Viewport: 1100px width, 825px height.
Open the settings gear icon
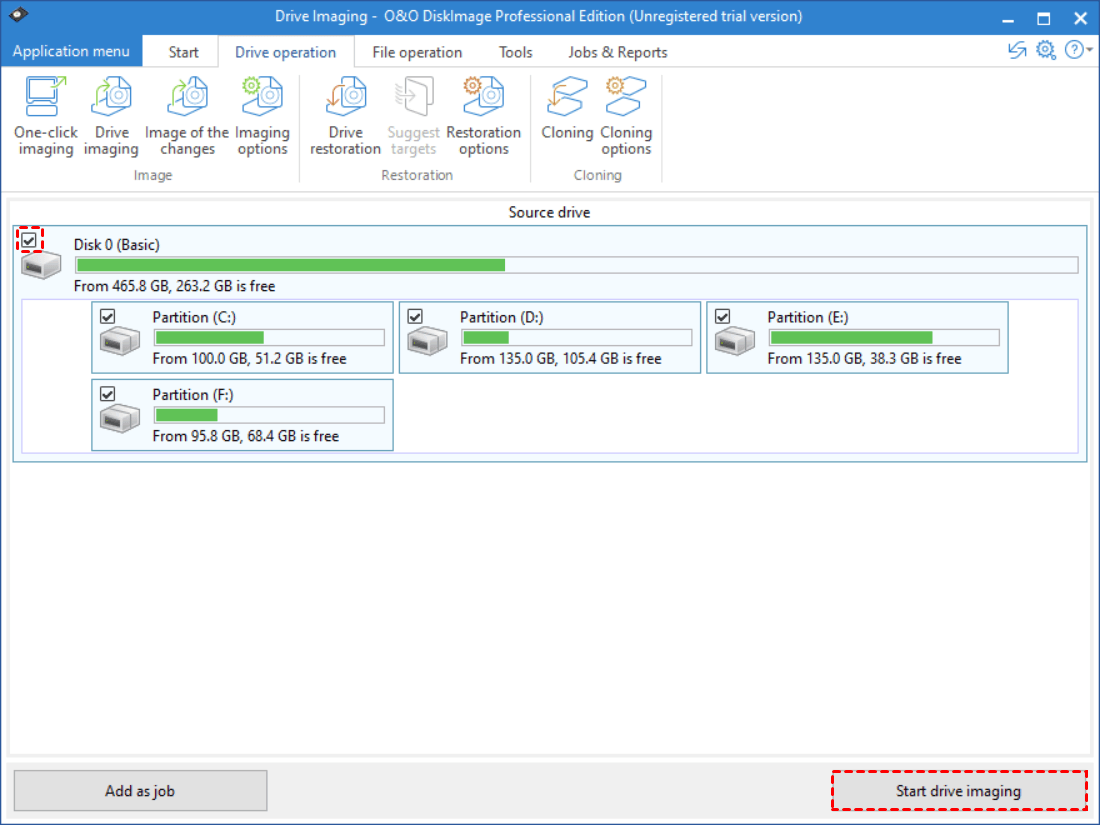click(x=1045, y=51)
